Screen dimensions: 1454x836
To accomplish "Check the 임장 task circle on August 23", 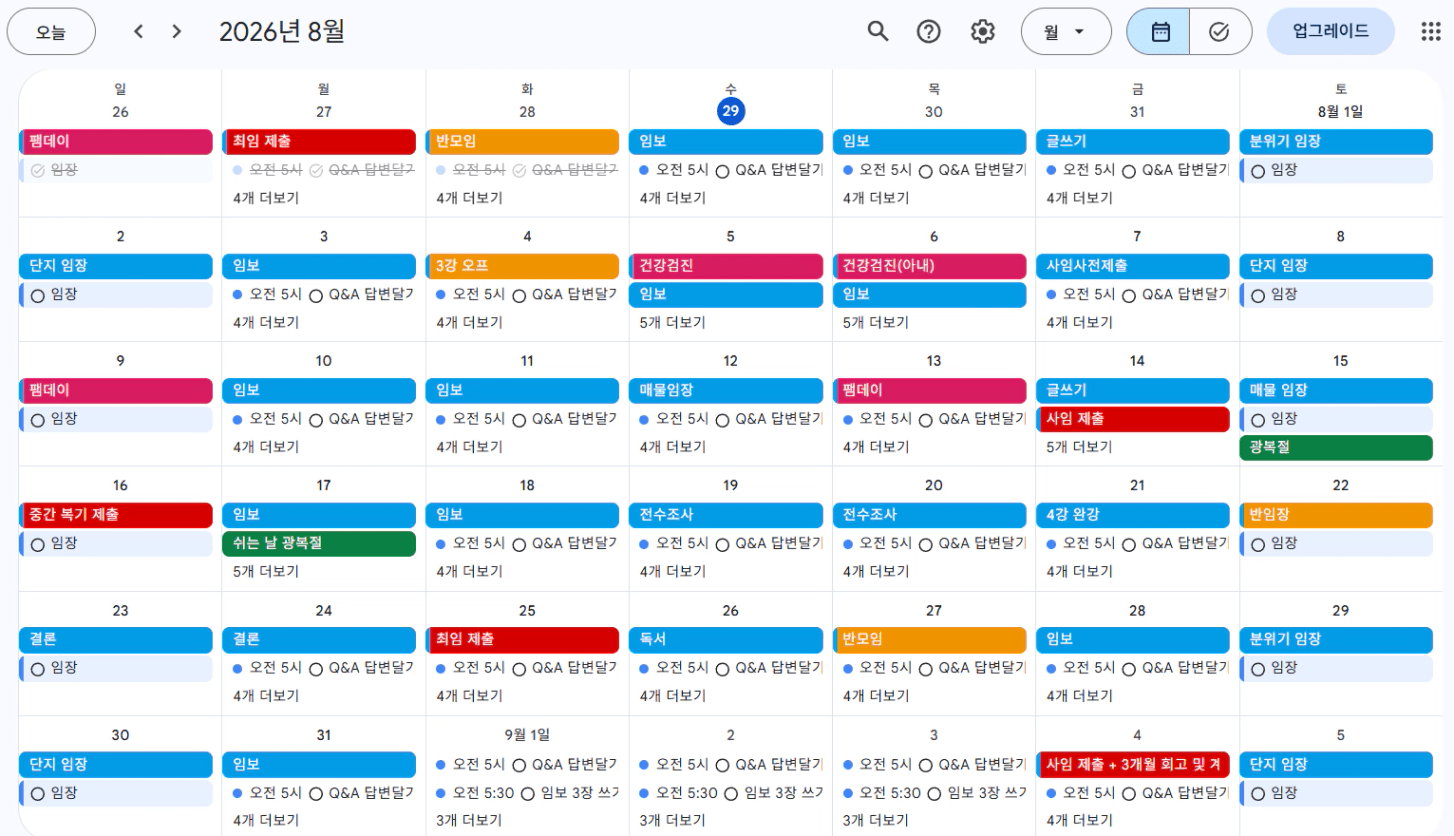I will pyautogui.click(x=38, y=669).
